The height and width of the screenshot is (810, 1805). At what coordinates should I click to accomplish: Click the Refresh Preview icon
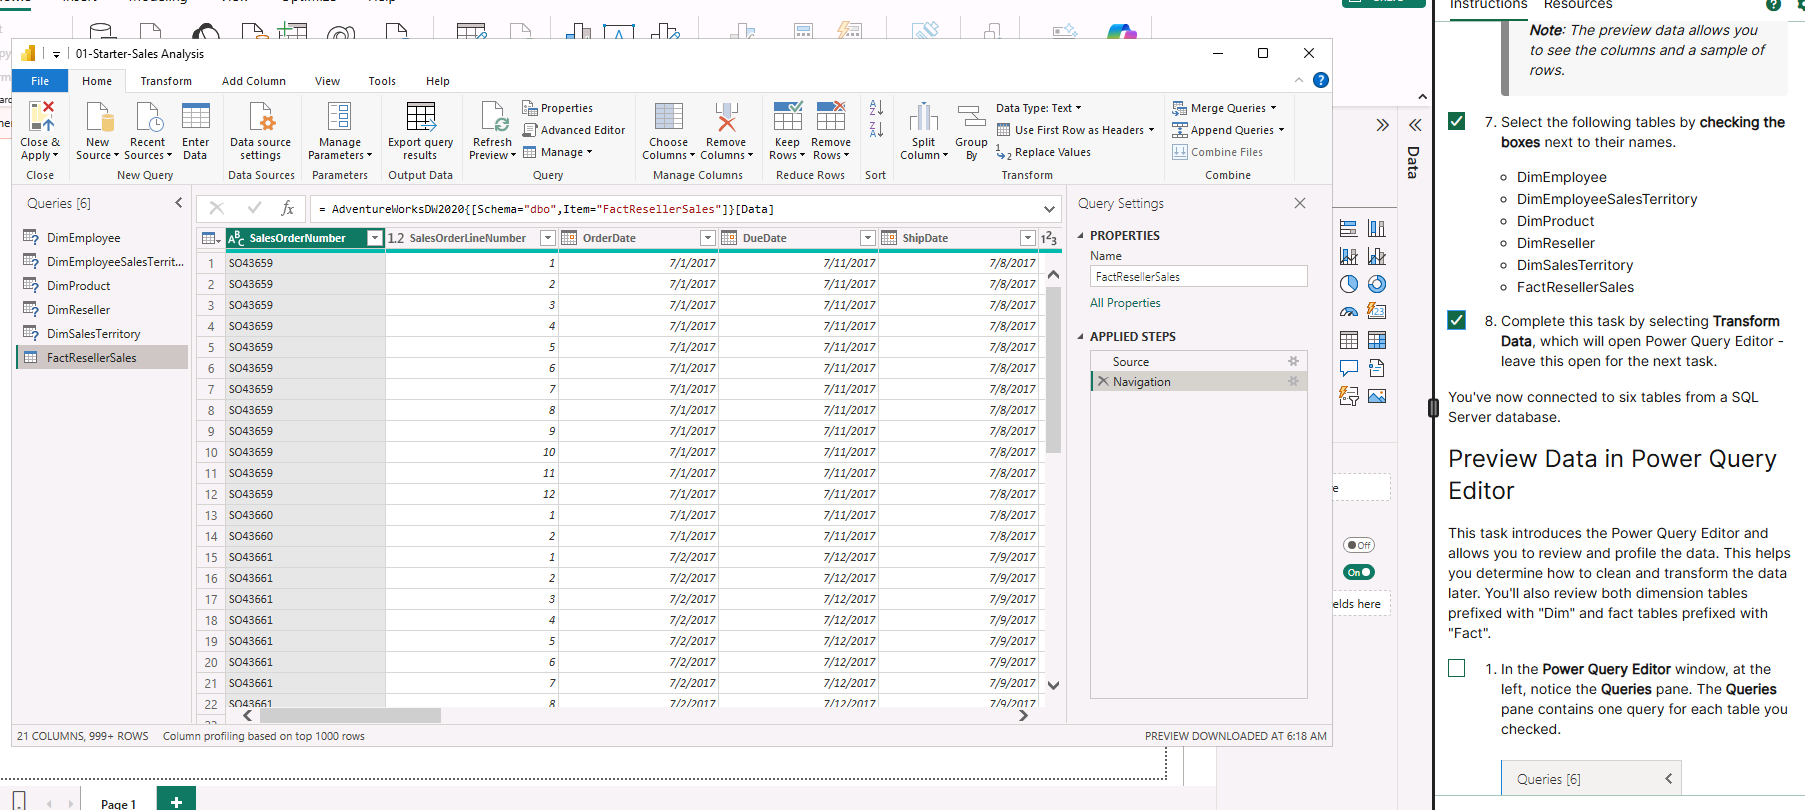coord(494,117)
